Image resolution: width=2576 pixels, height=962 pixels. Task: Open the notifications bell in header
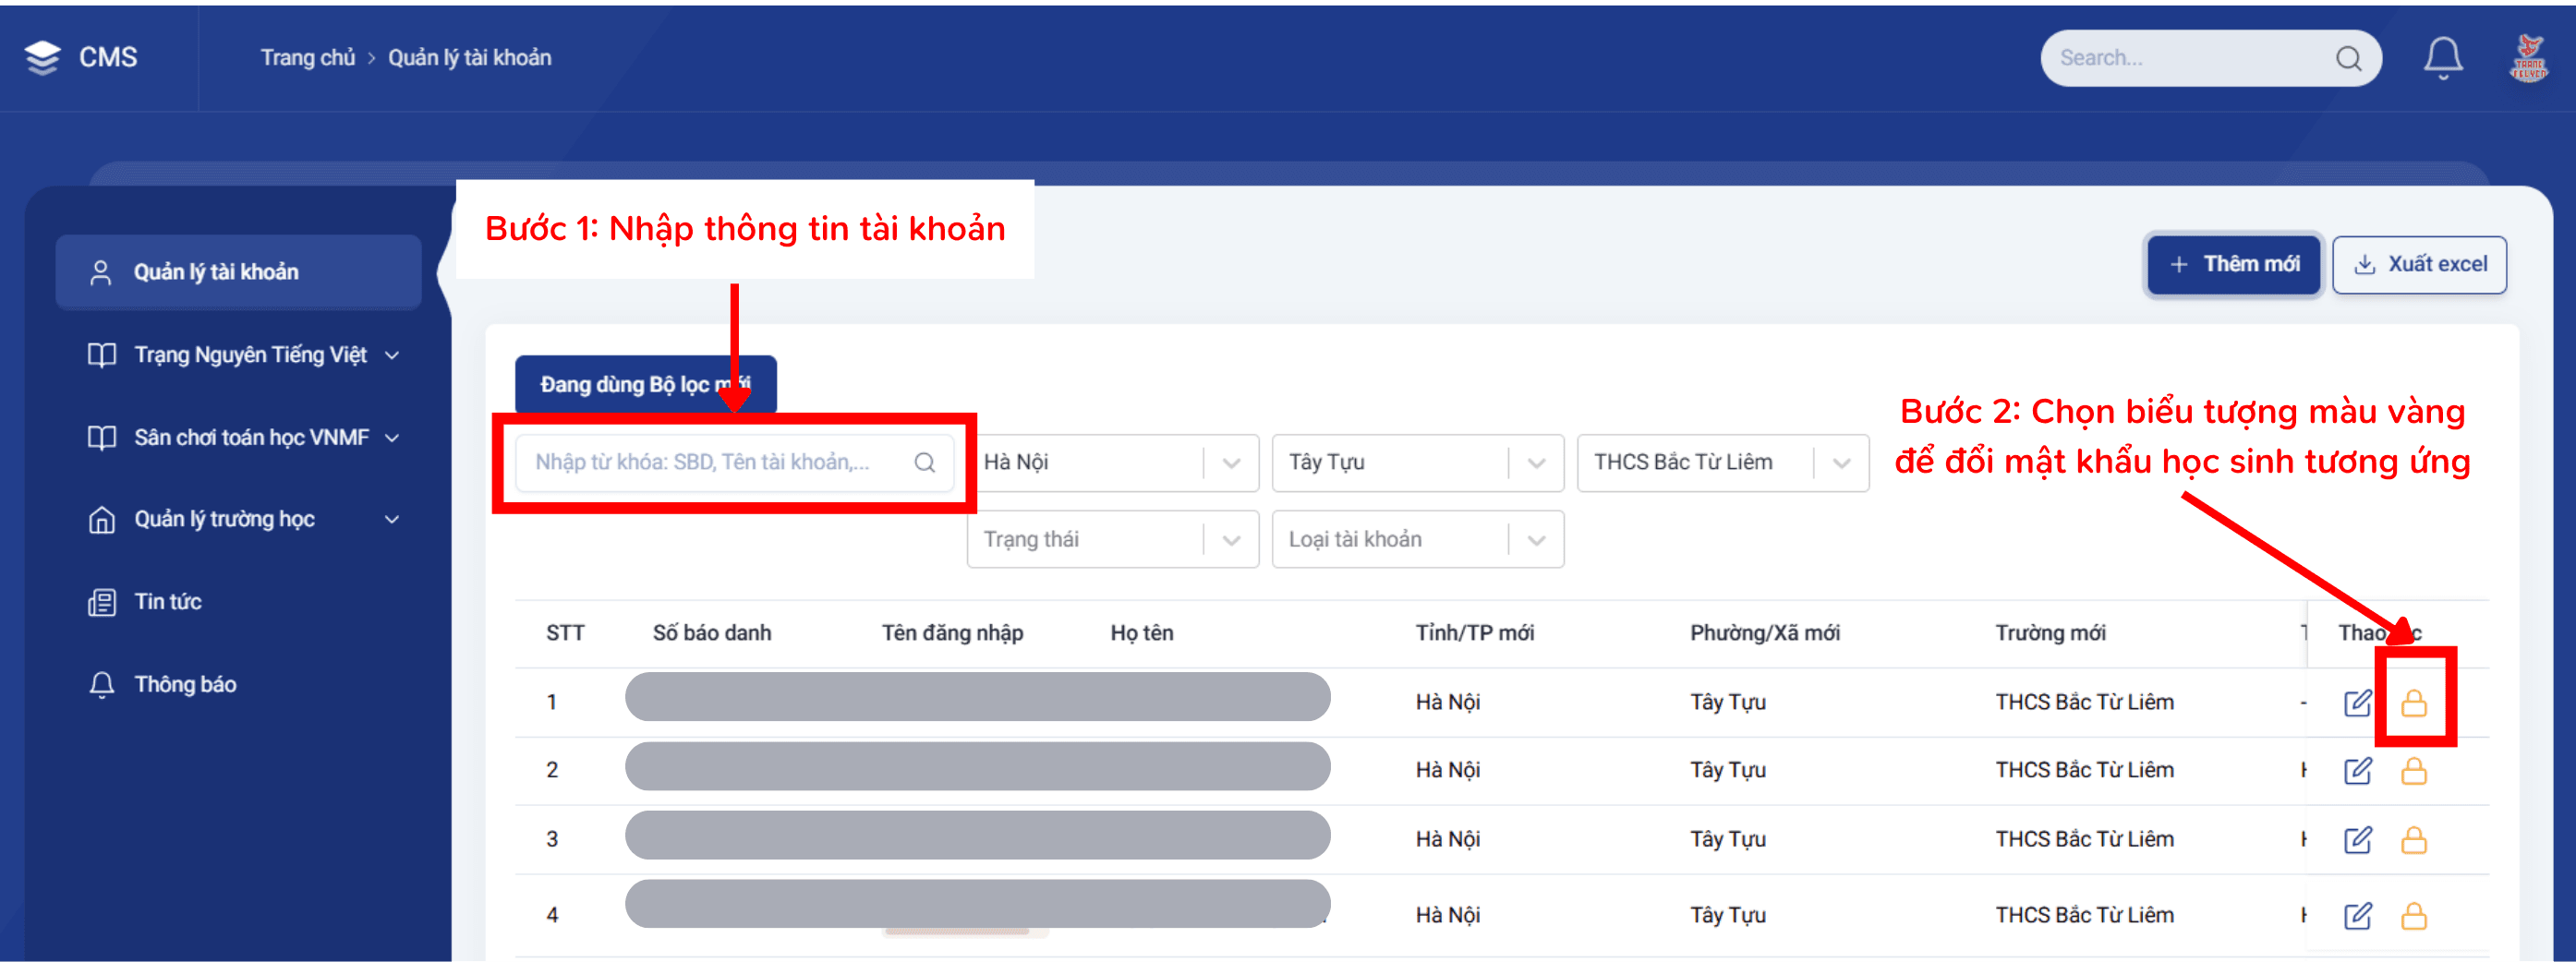point(2442,58)
